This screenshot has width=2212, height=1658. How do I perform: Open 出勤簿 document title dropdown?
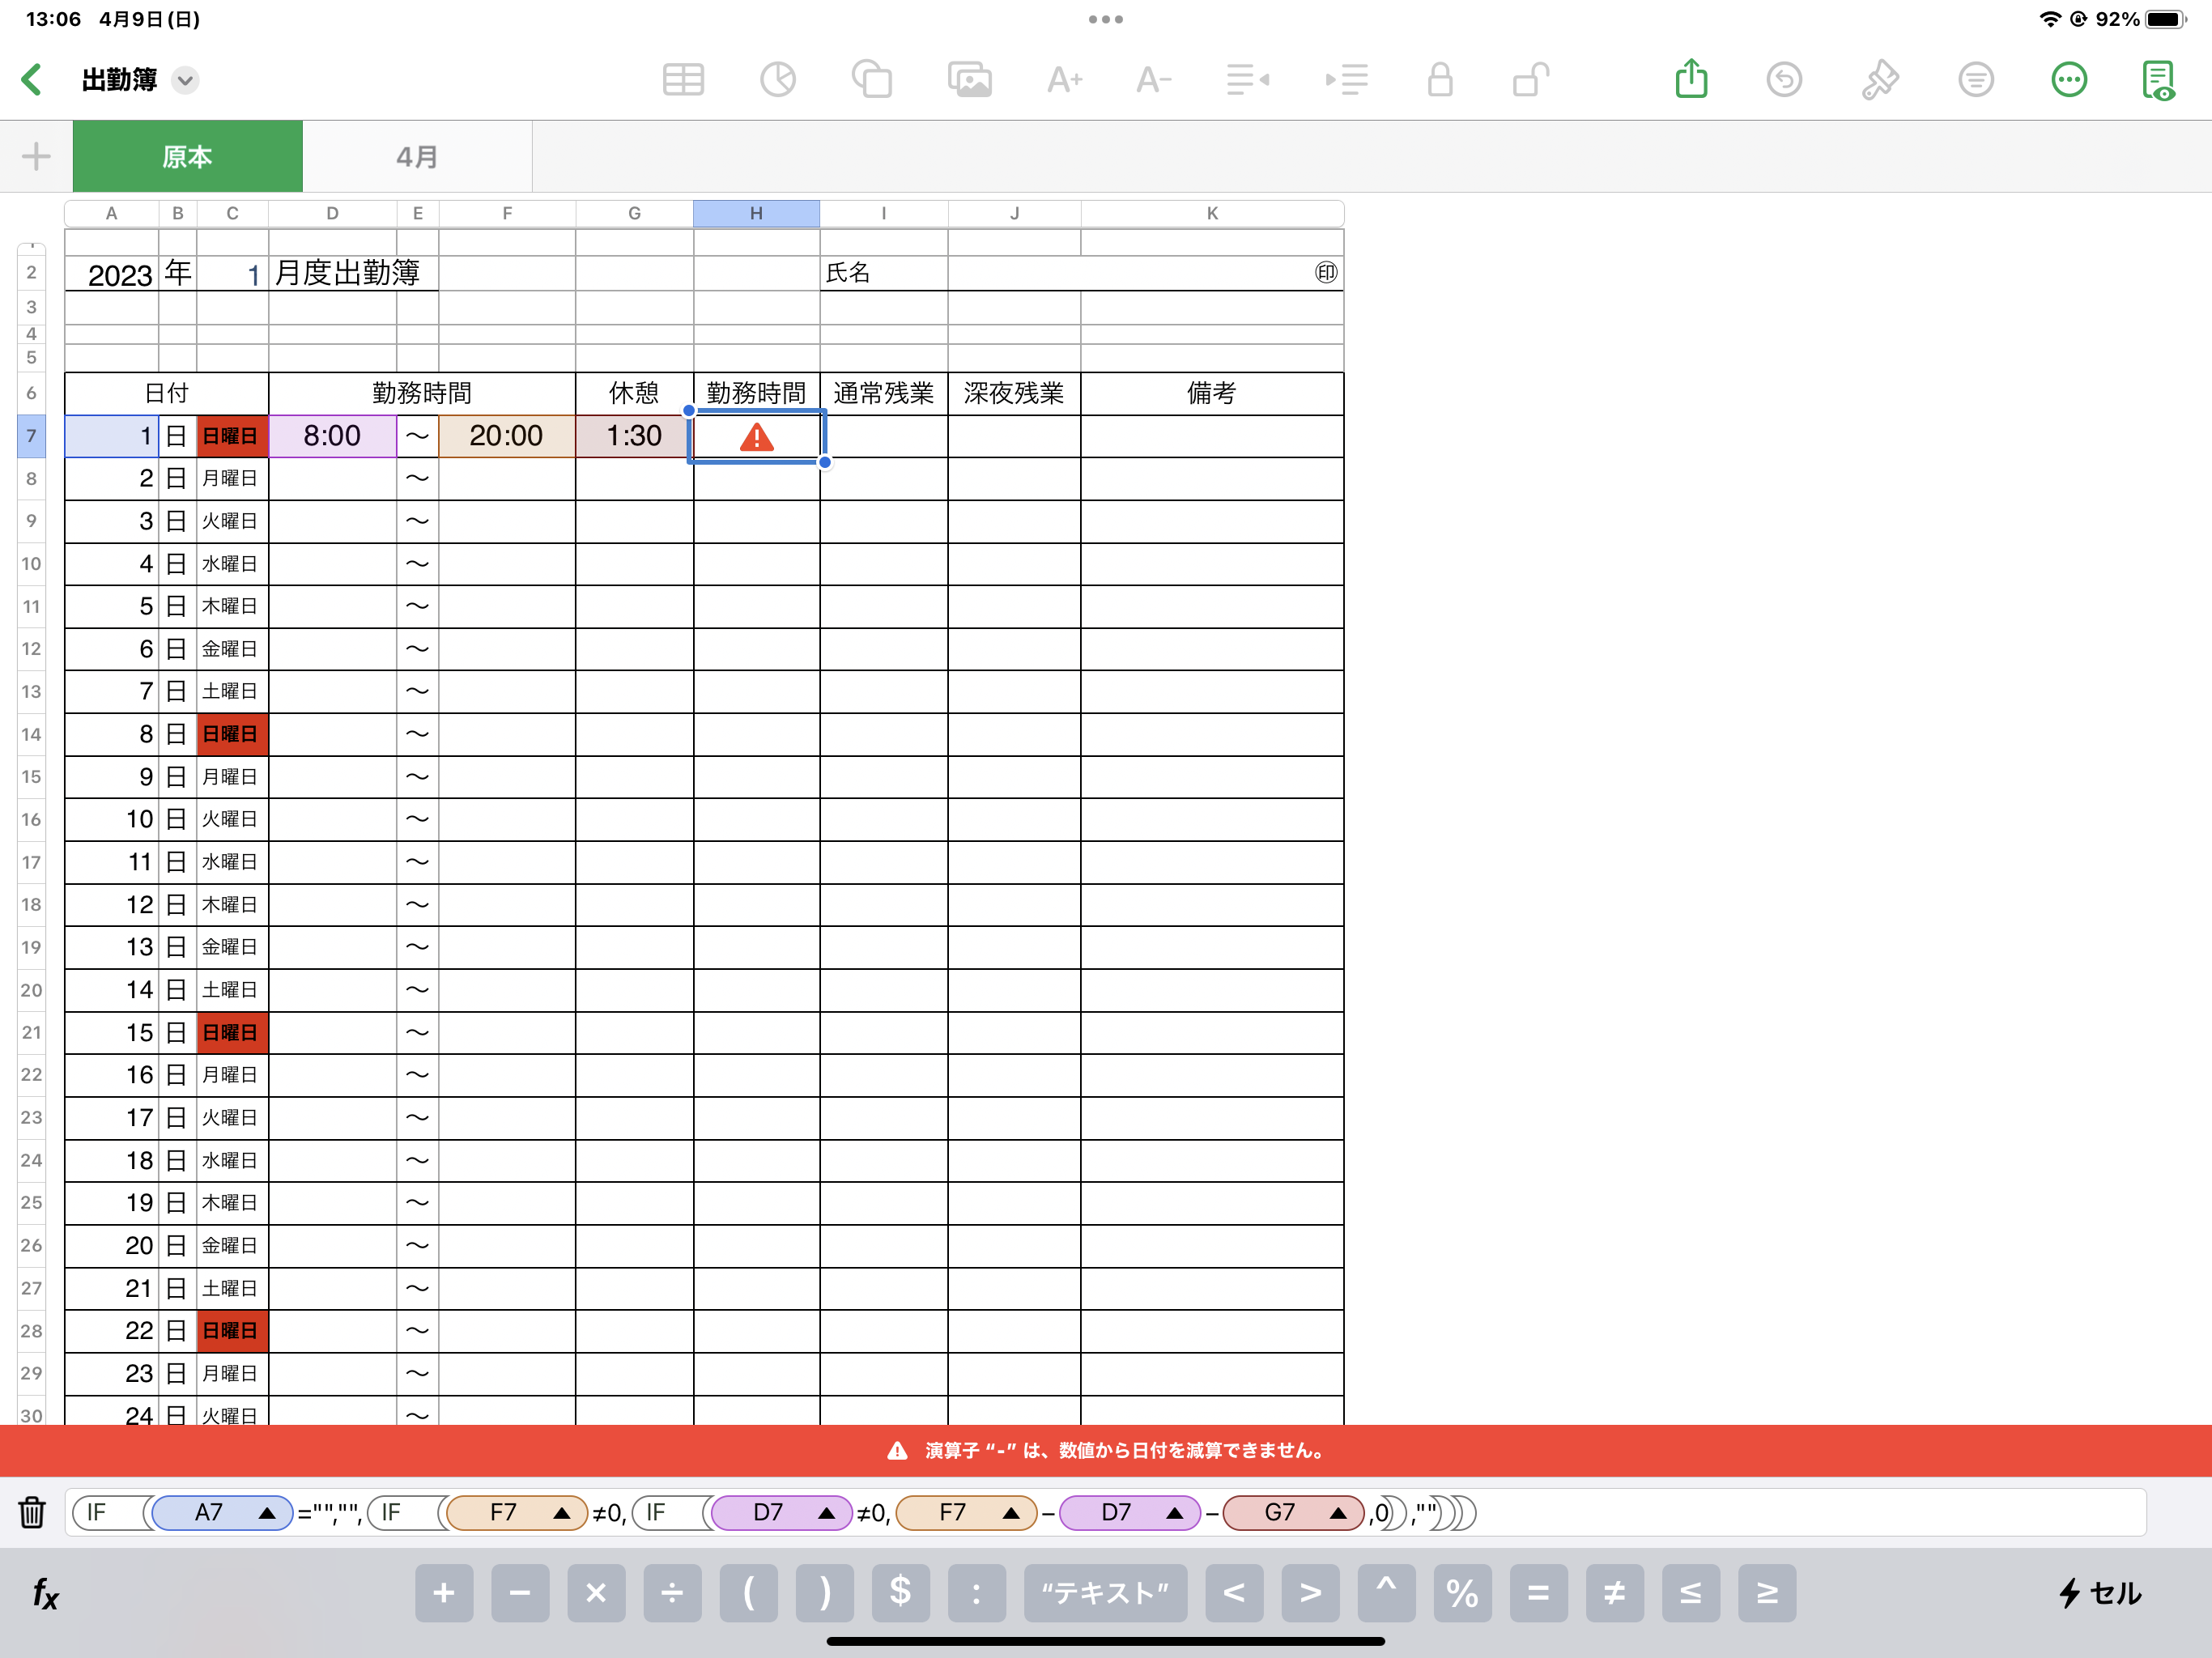coord(185,80)
